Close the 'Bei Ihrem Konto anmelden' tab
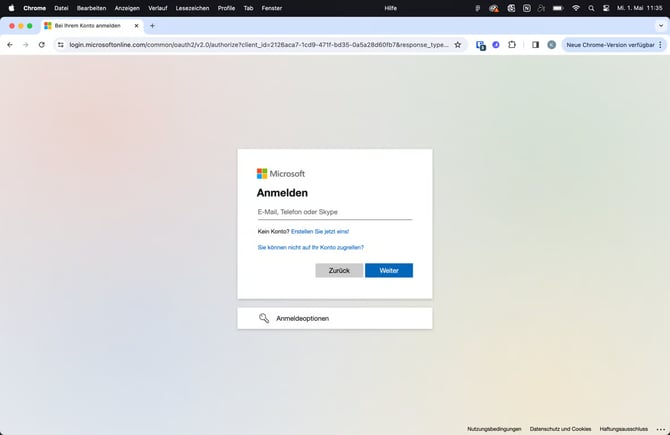The width and height of the screenshot is (670, 435). 136,26
